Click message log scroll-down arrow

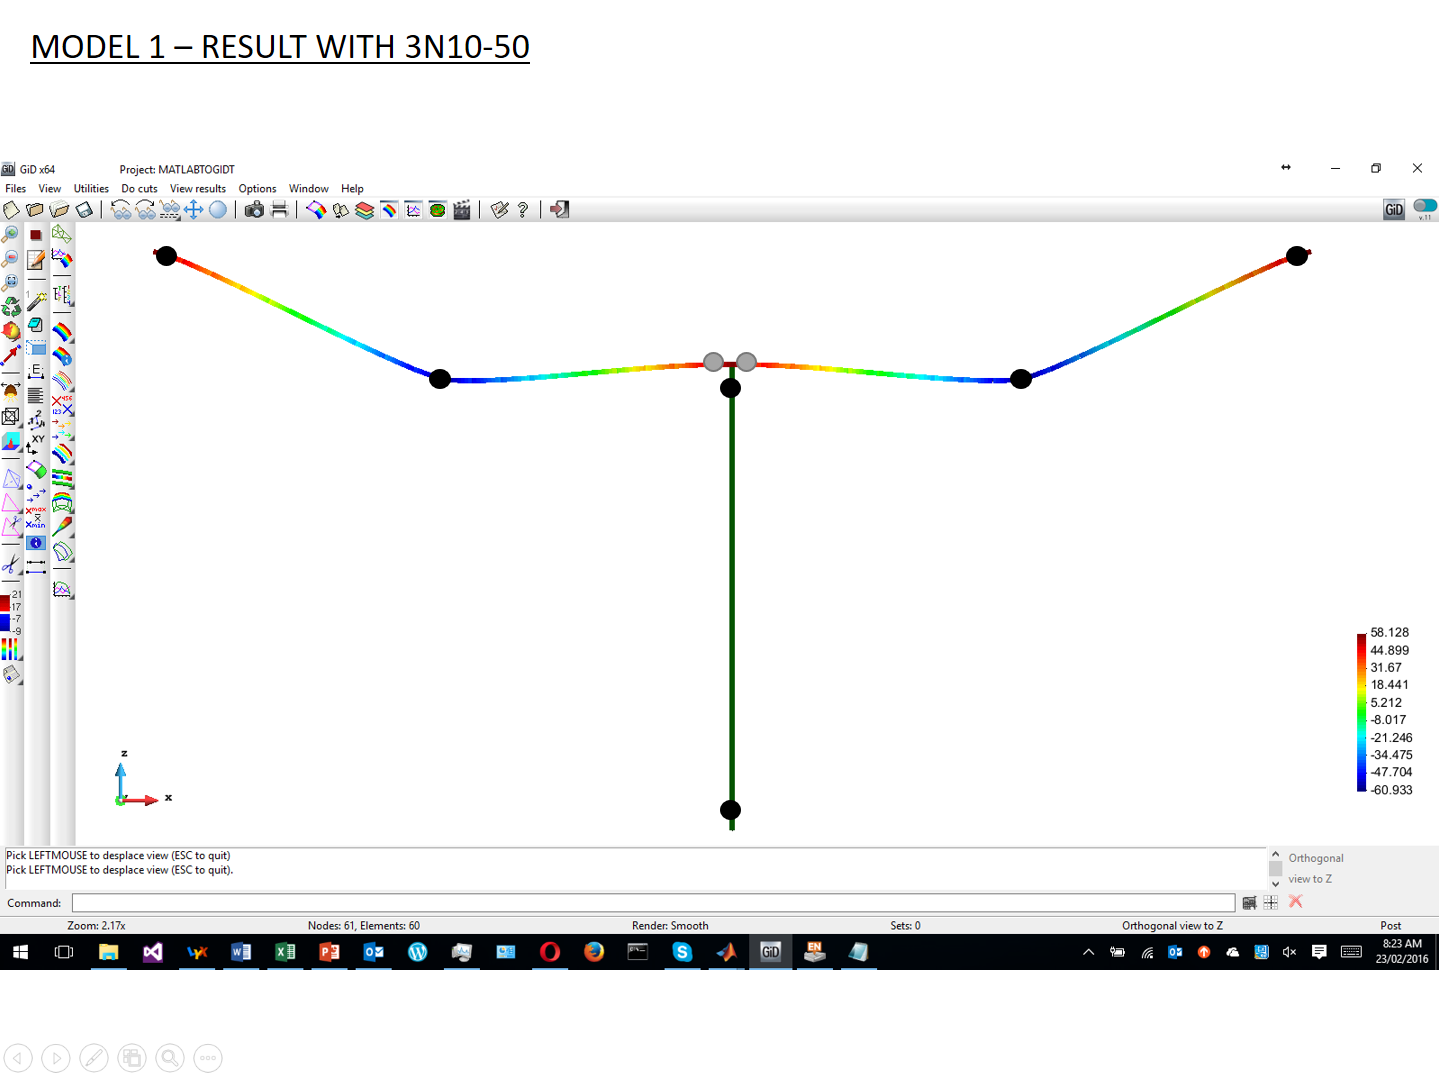click(x=1275, y=884)
